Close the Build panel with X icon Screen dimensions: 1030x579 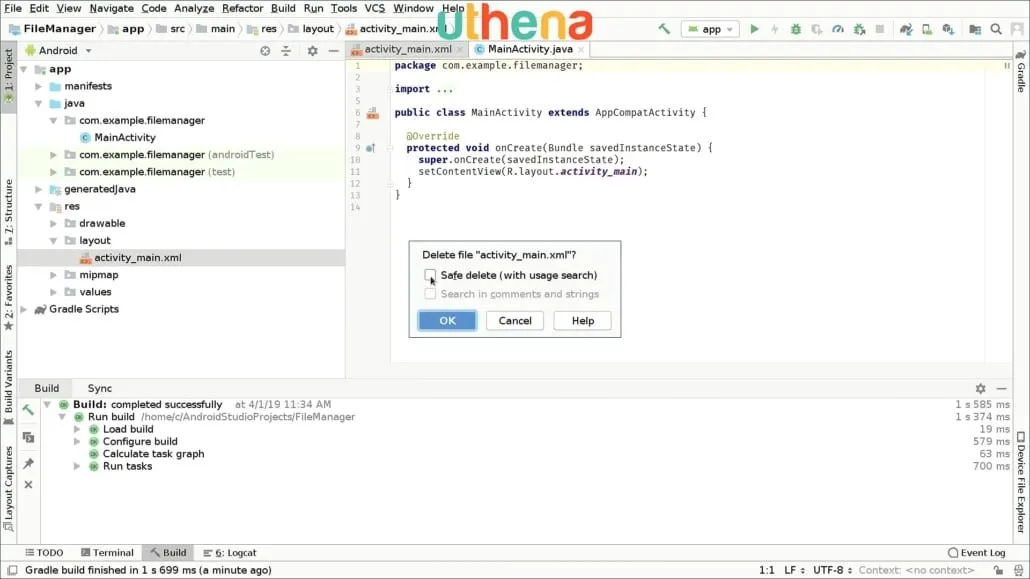click(28, 484)
